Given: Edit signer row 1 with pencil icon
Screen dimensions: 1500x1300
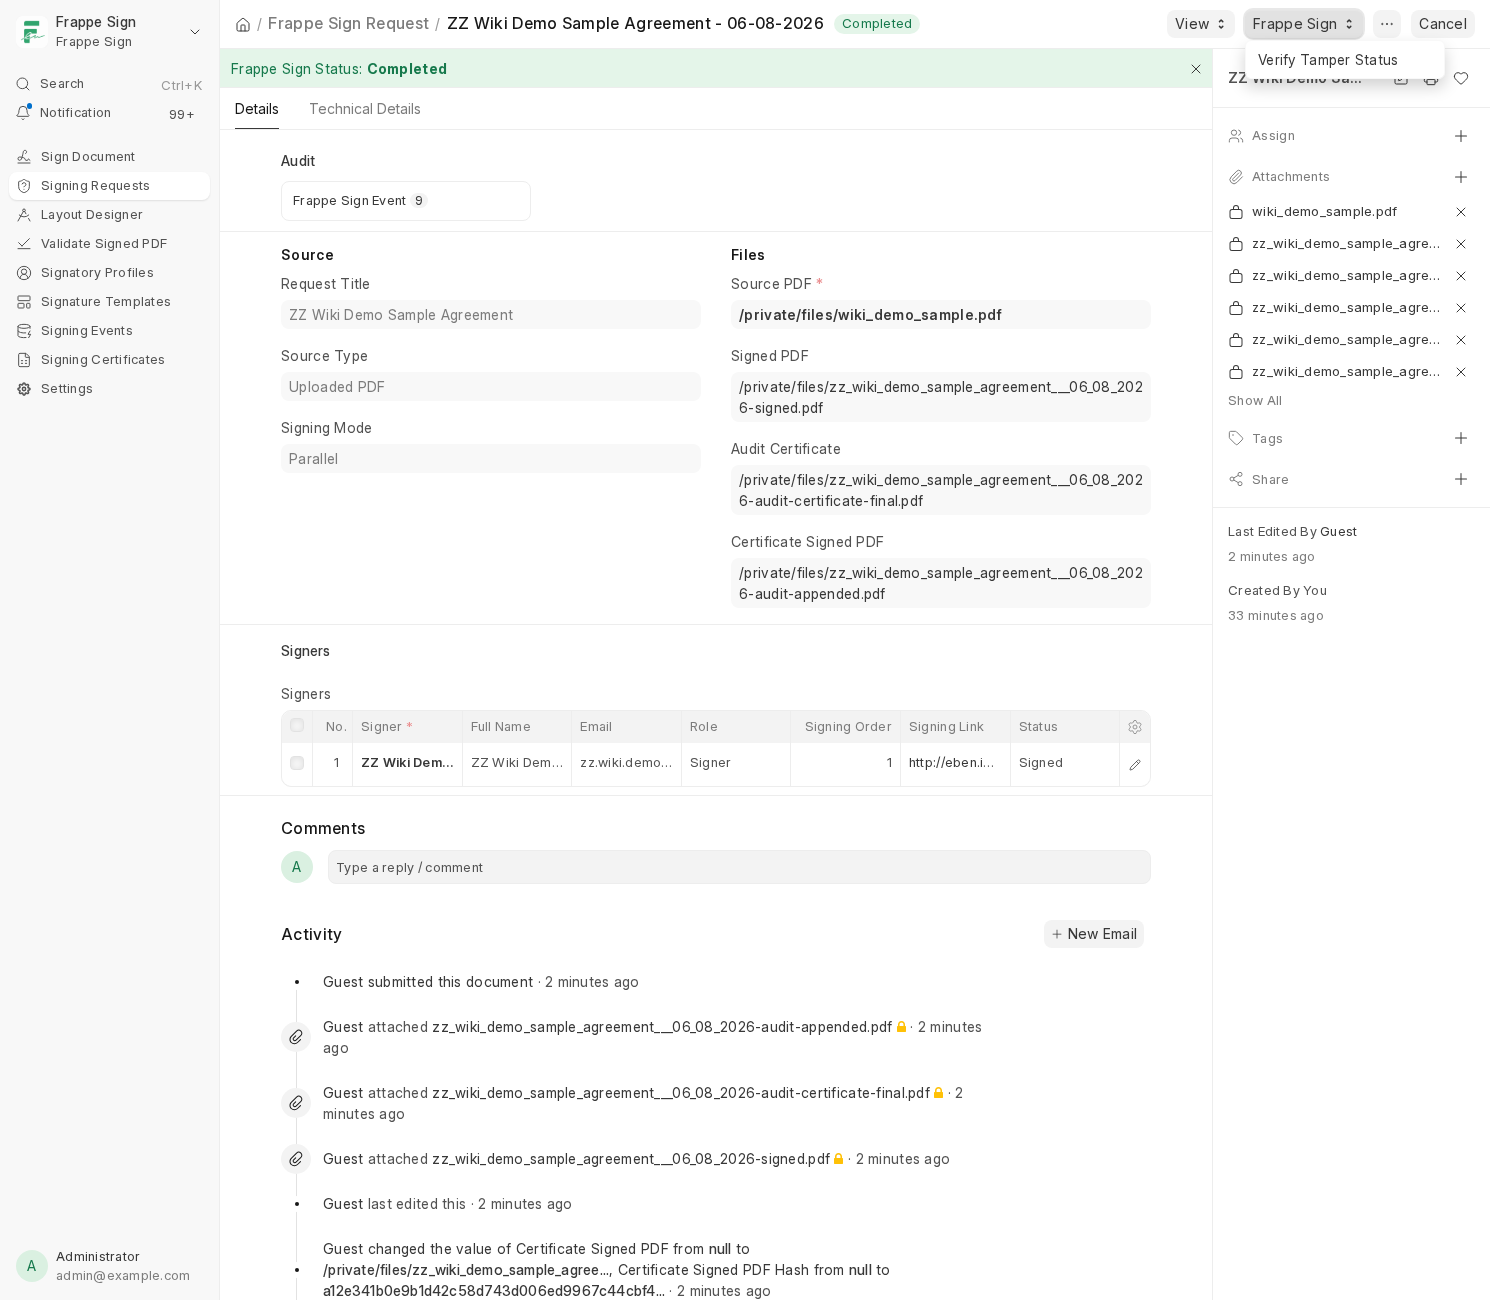Looking at the screenshot, I should (1135, 765).
